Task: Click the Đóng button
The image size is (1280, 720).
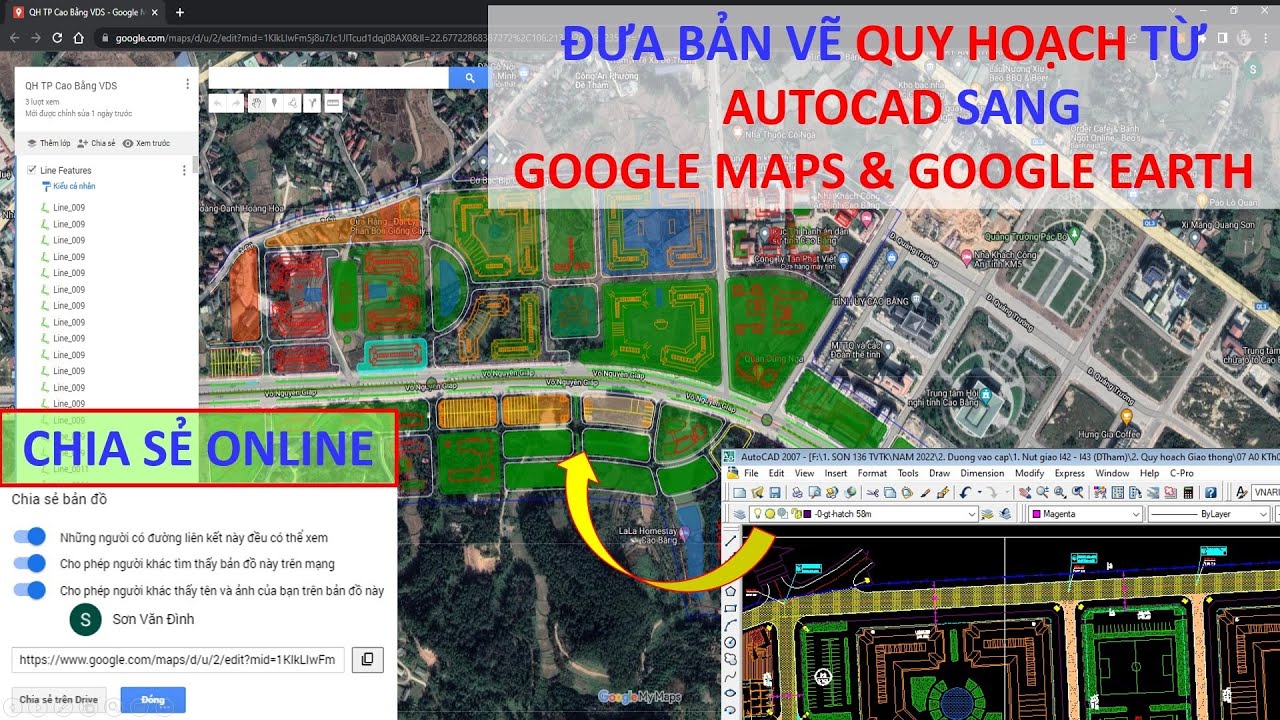Action: pos(153,700)
